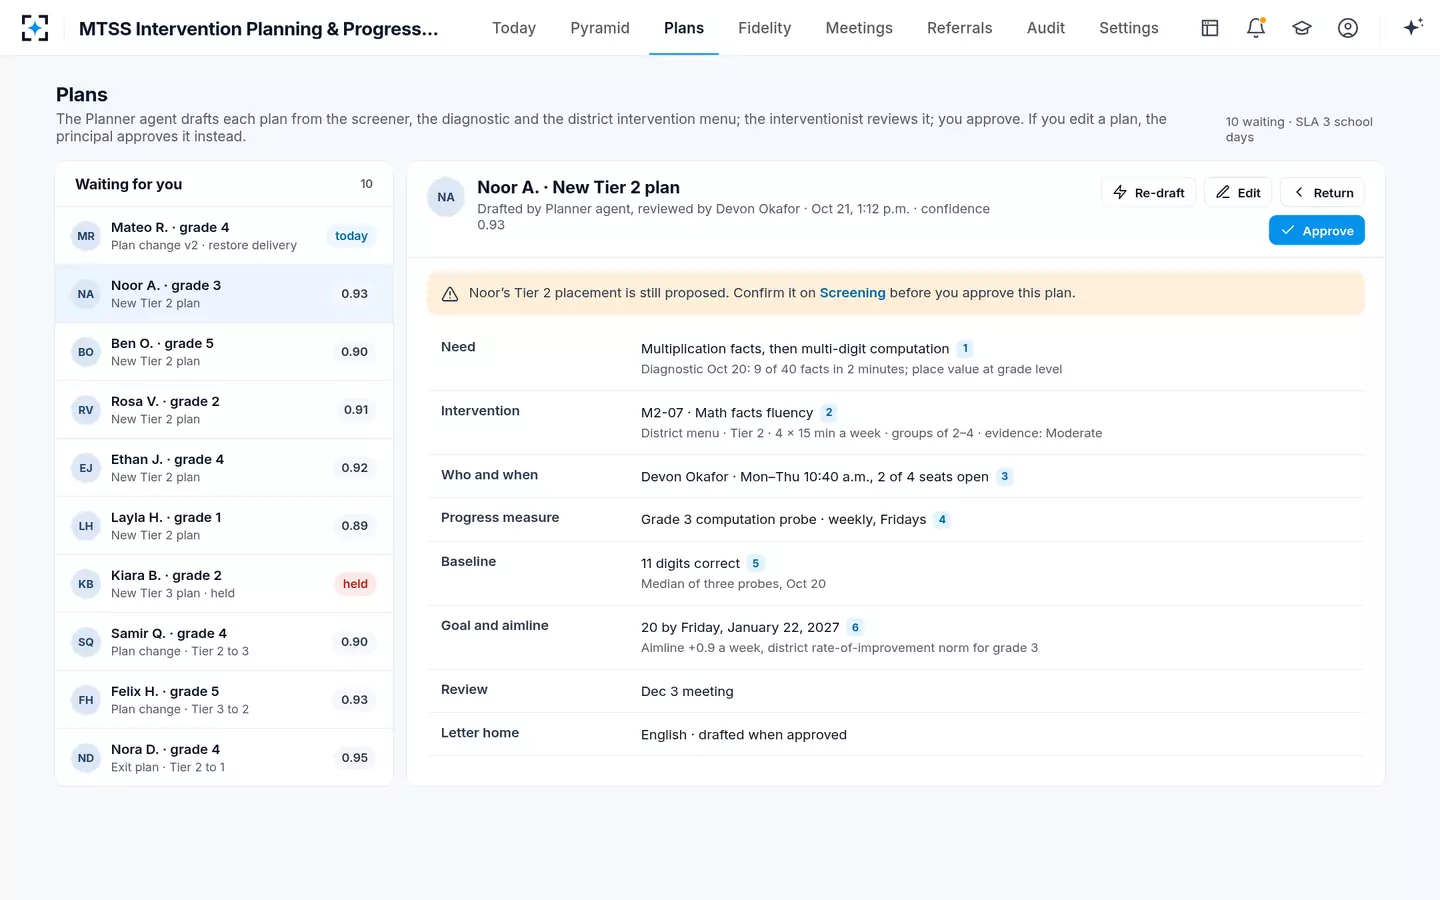Open citation 1 next to Need

(x=965, y=349)
